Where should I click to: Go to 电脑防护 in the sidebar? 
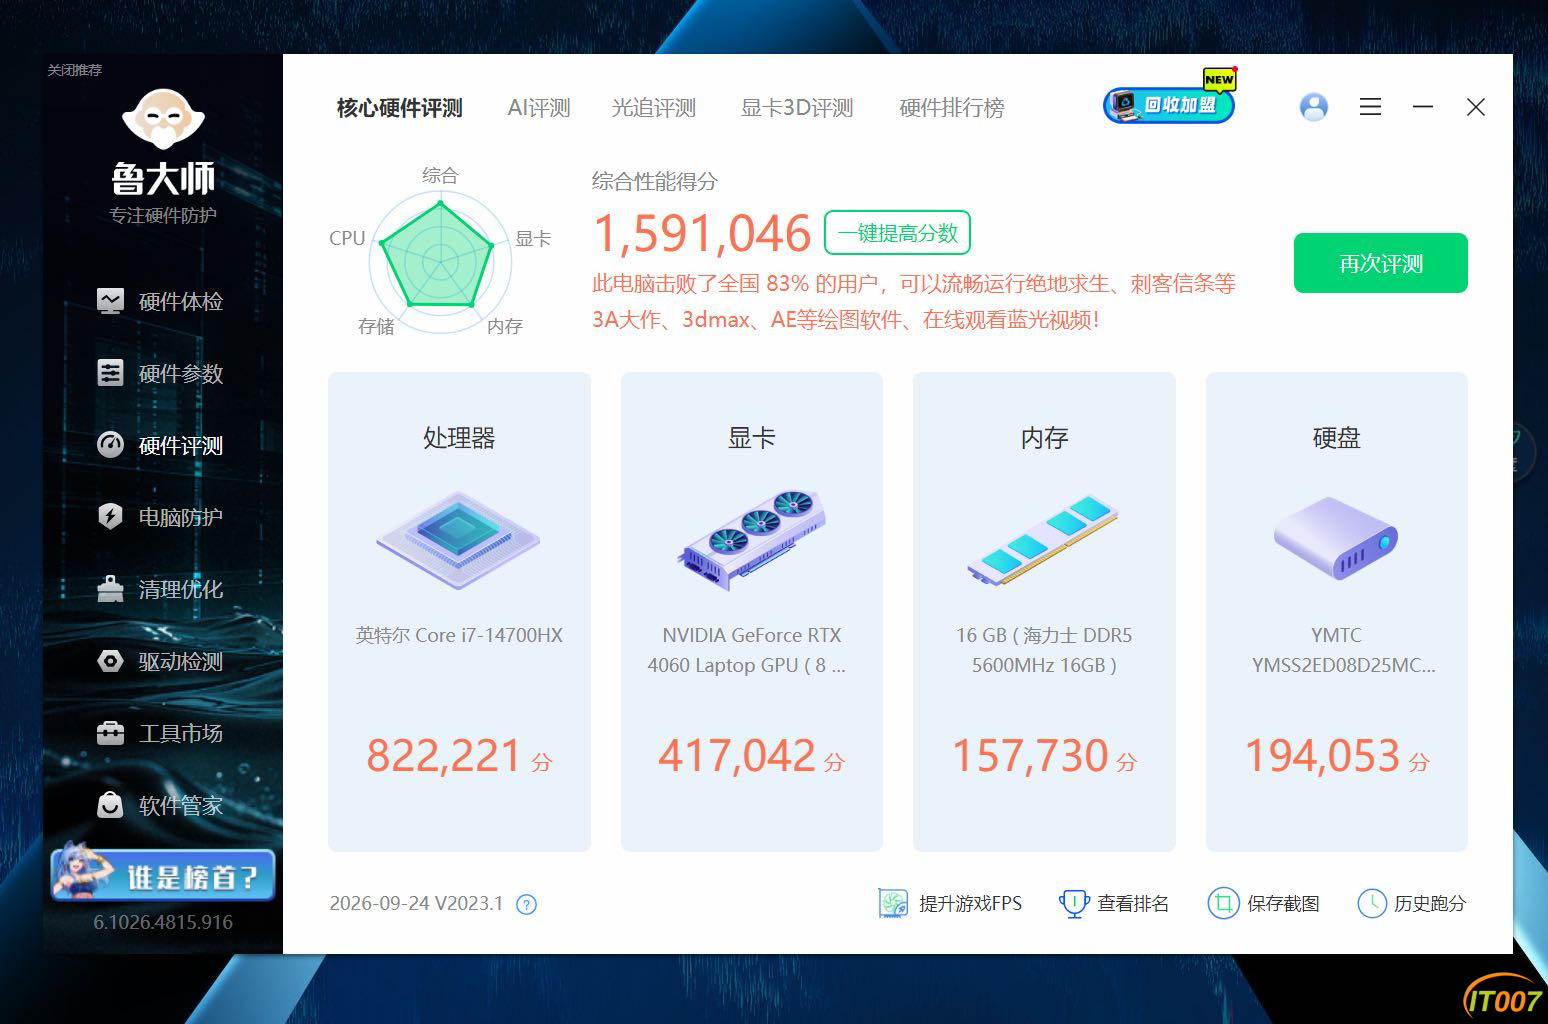tap(160, 517)
